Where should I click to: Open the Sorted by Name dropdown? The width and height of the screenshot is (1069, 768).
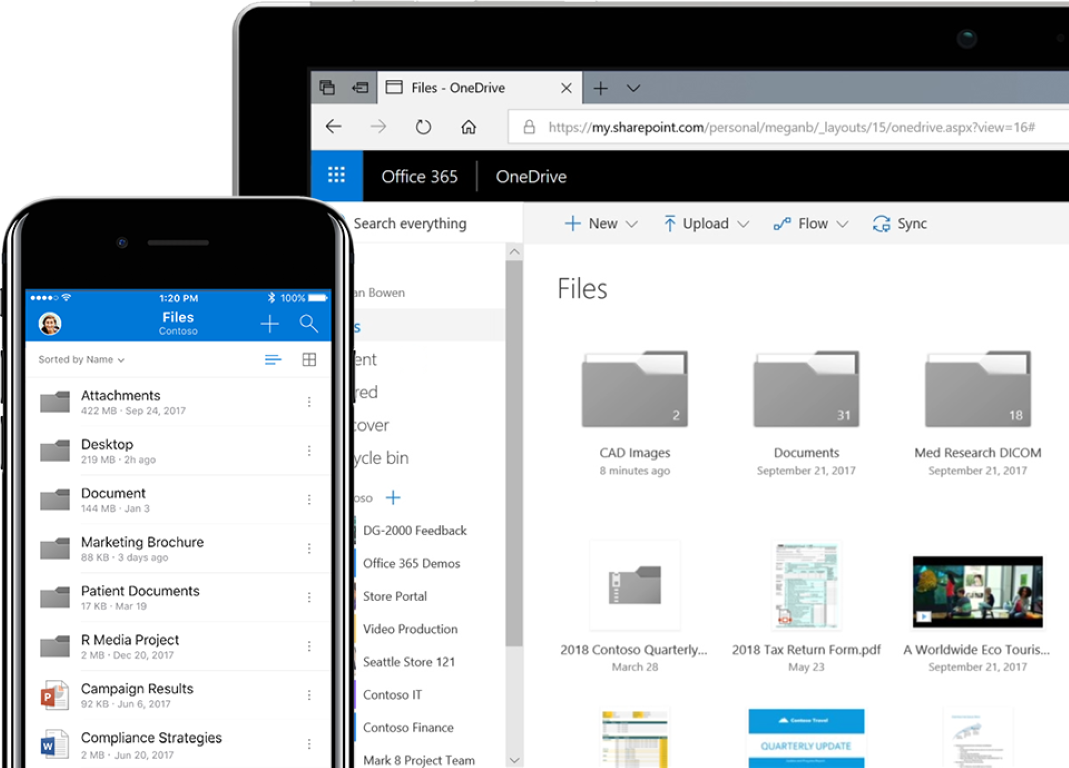[x=82, y=359]
